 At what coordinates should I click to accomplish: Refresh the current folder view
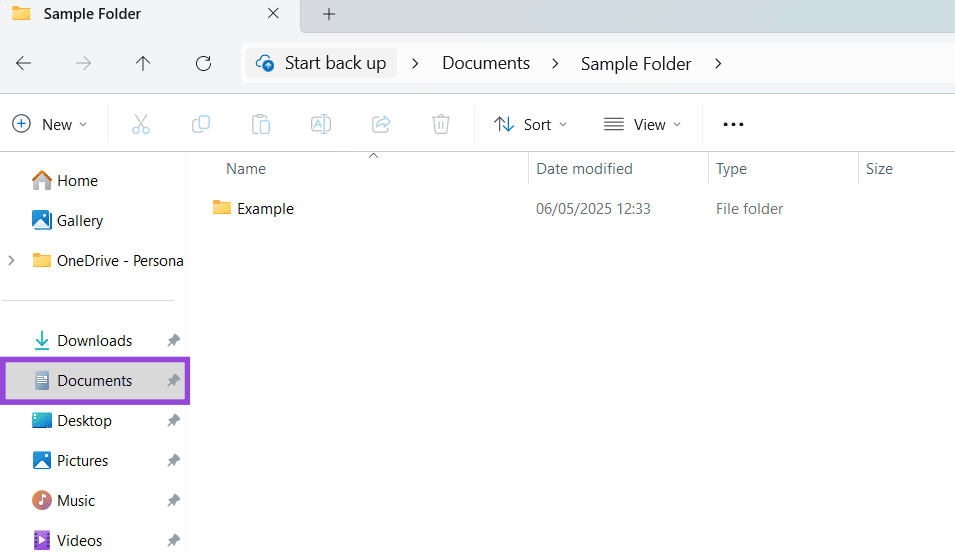(x=203, y=63)
